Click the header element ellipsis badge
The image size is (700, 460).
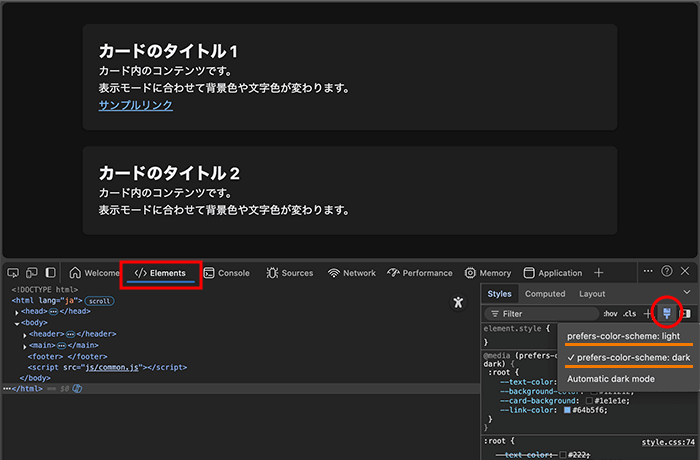[x=70, y=334]
